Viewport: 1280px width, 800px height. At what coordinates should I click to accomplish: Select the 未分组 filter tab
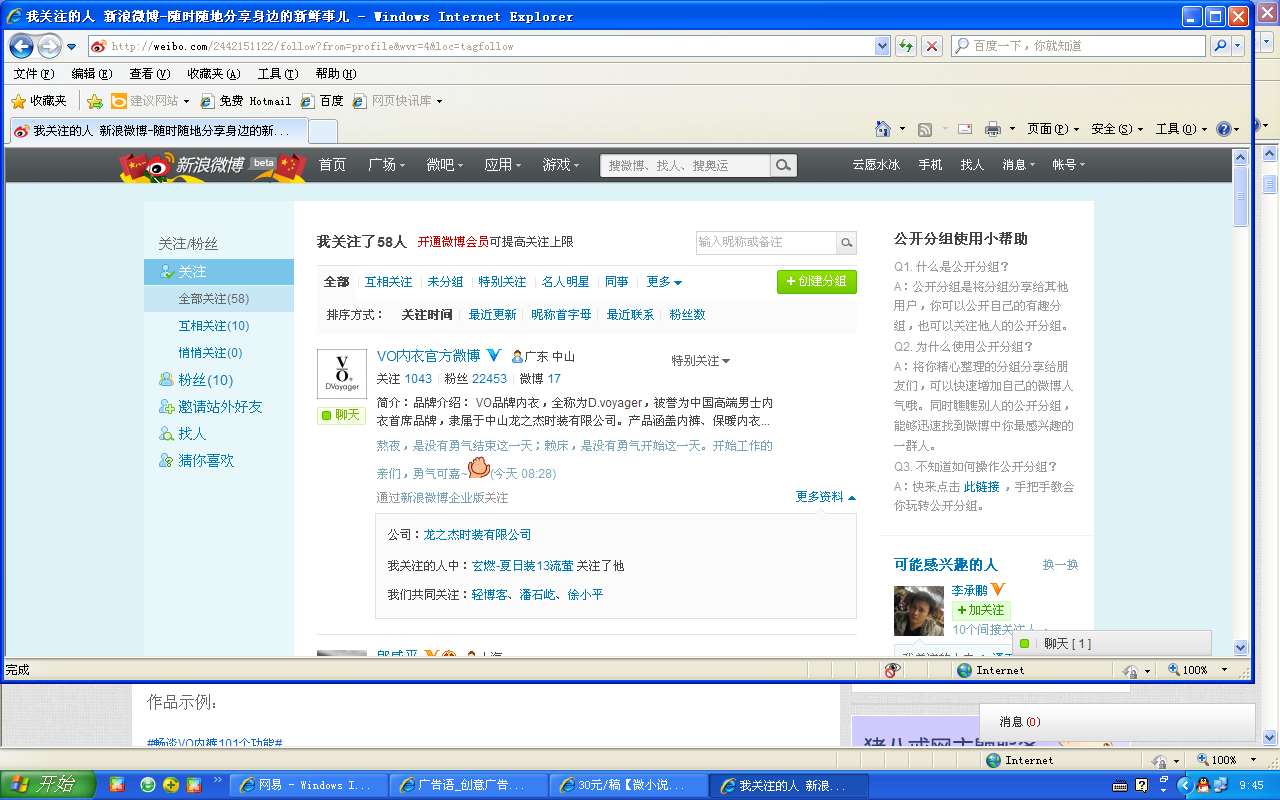[x=445, y=282]
